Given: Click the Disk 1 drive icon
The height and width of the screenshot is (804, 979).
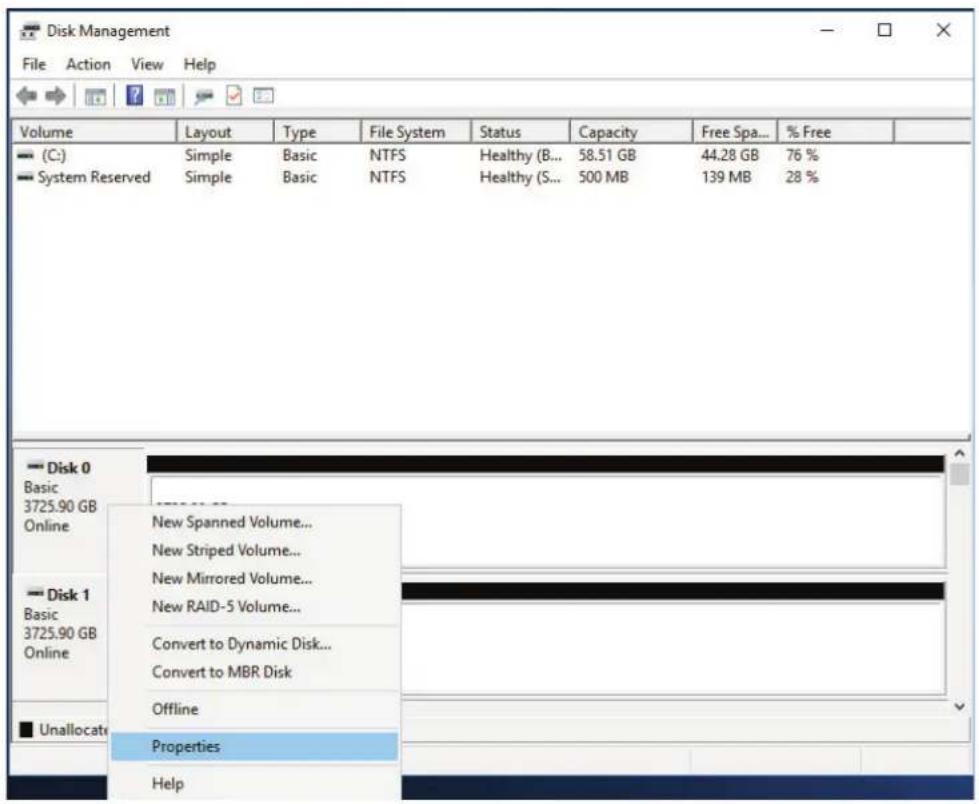Looking at the screenshot, I should tap(36, 593).
